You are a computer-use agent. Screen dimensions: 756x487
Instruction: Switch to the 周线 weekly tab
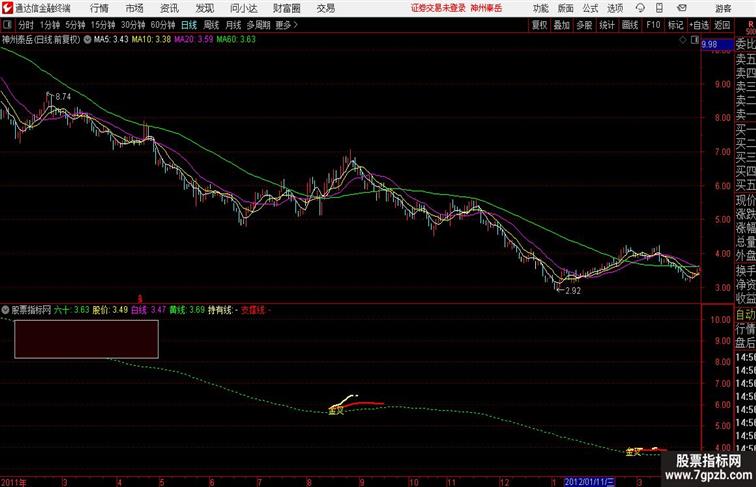pos(211,25)
